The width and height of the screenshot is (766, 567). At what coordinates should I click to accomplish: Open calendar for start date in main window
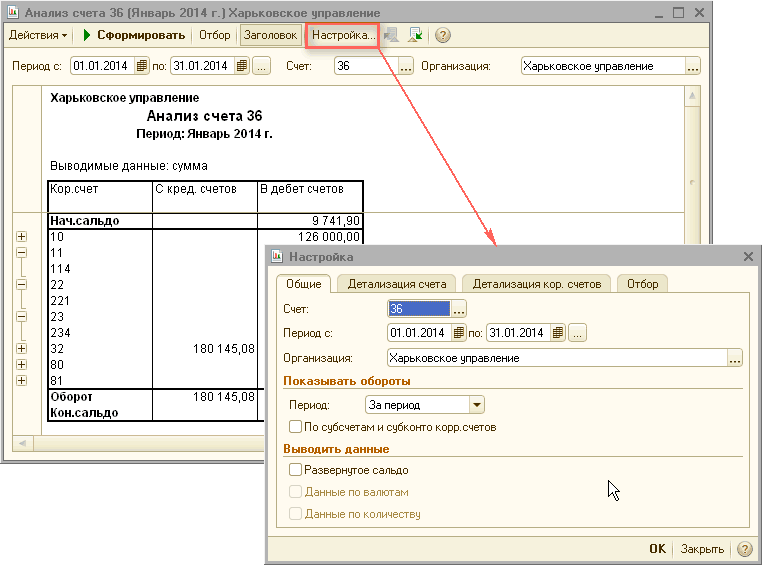[x=142, y=66]
